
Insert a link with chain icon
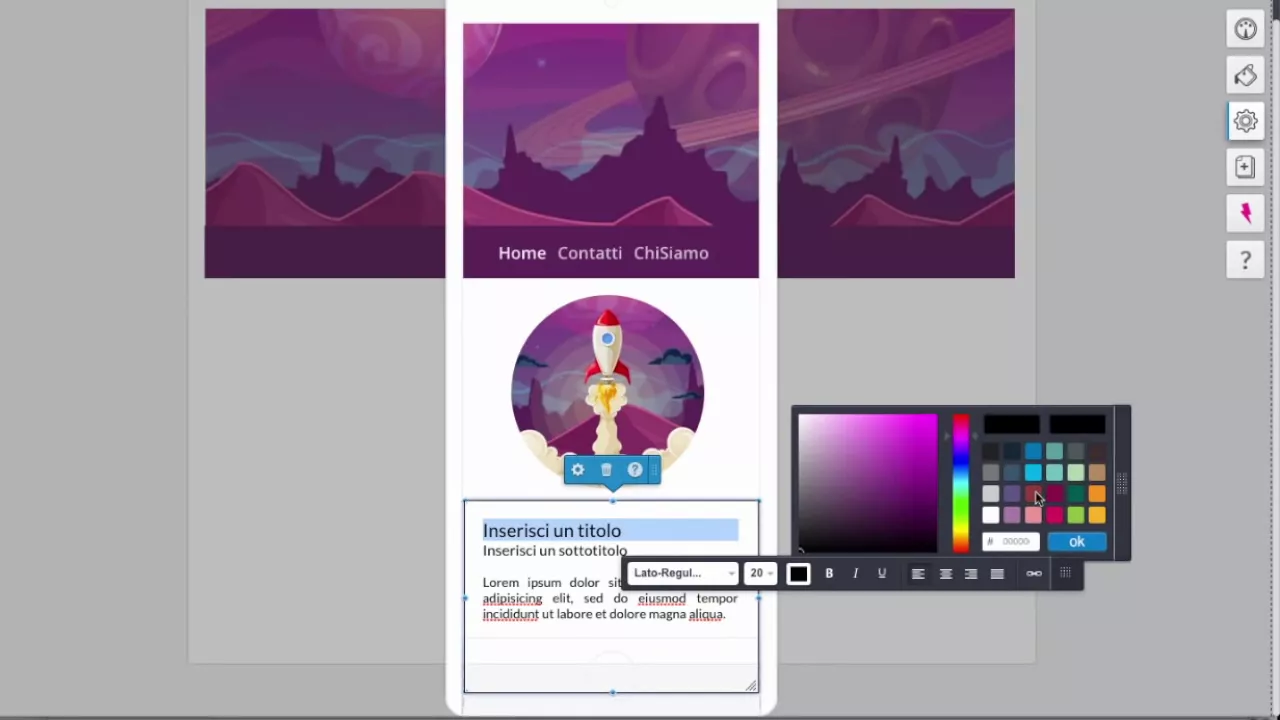coord(1034,573)
